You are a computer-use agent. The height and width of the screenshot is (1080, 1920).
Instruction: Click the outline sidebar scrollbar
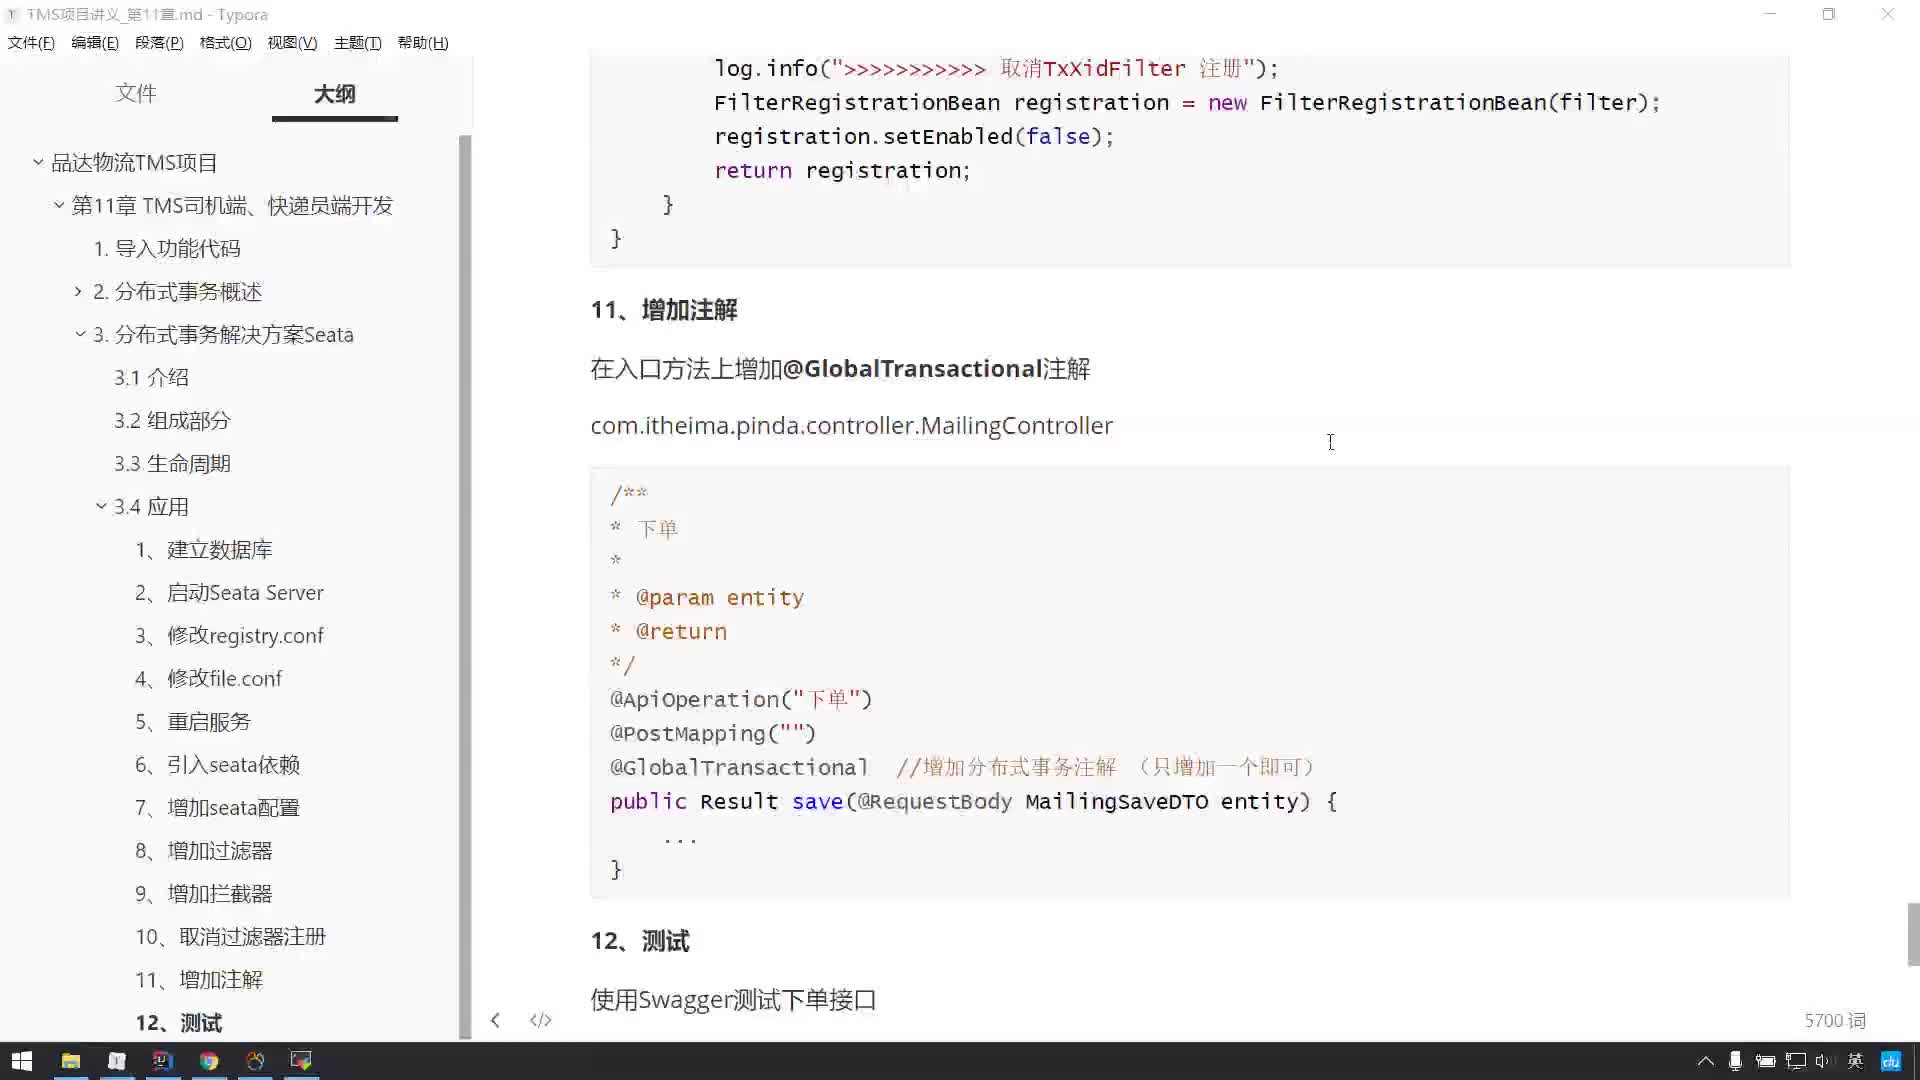click(464, 587)
